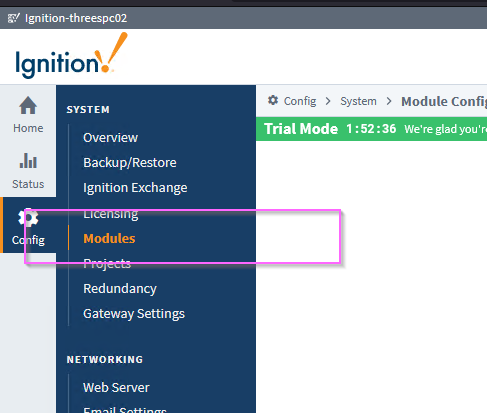Select the Modules menu item

(x=109, y=239)
